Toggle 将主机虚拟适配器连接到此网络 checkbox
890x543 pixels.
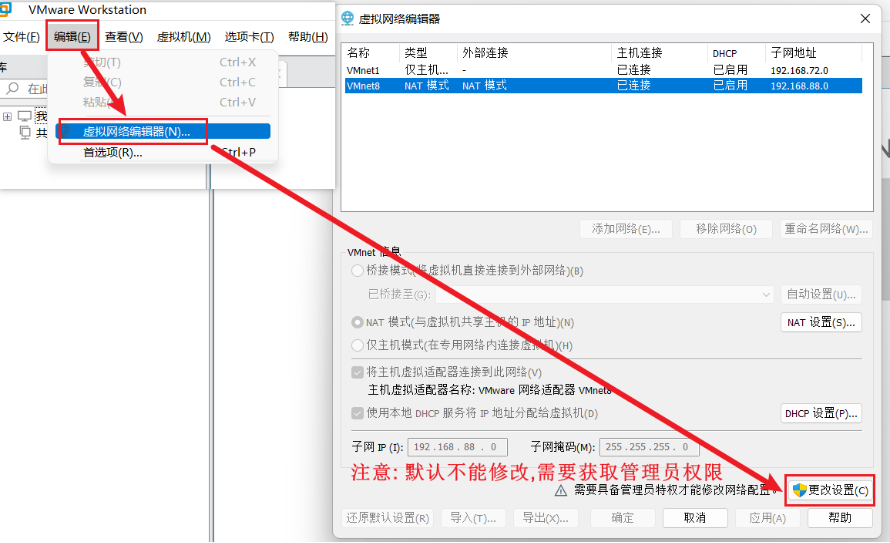[x=357, y=372]
